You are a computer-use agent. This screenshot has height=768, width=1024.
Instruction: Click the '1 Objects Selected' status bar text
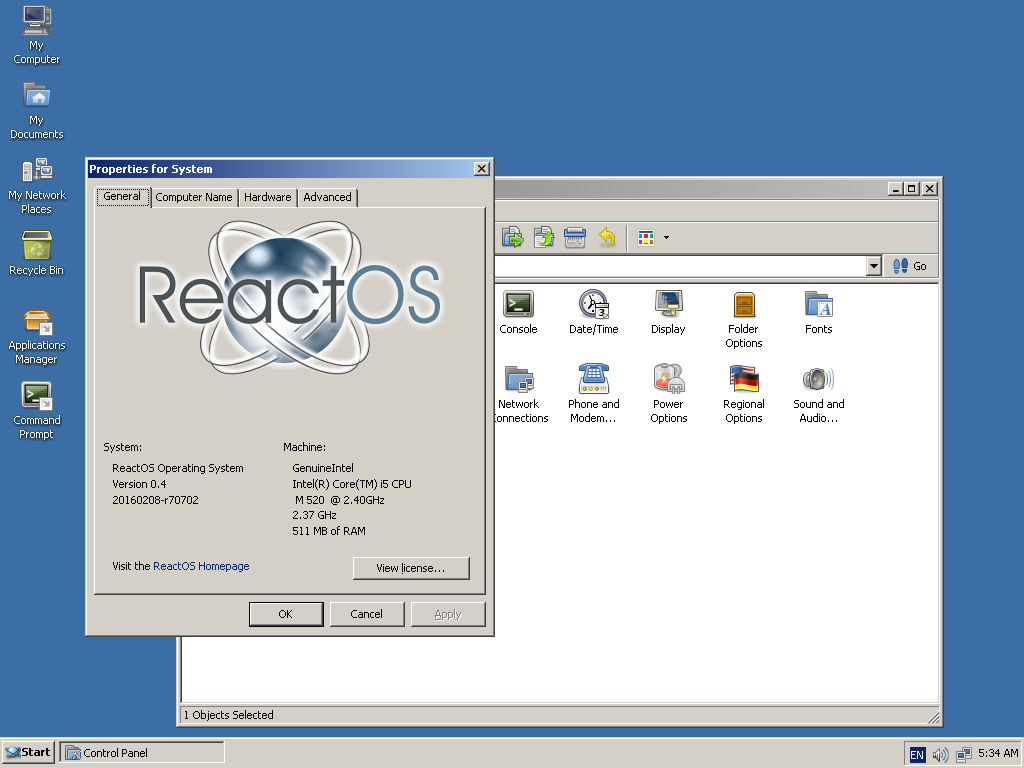229,715
